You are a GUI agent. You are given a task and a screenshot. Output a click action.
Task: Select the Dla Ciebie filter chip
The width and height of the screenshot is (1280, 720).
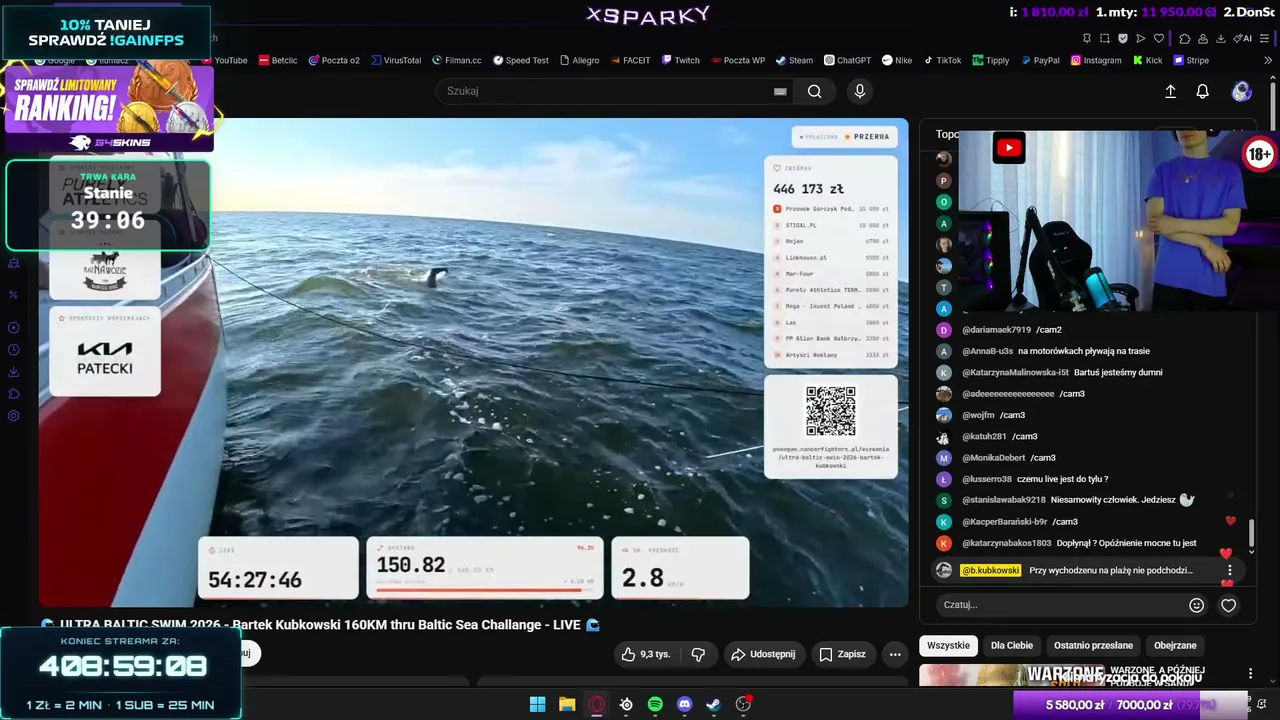[1012, 645]
